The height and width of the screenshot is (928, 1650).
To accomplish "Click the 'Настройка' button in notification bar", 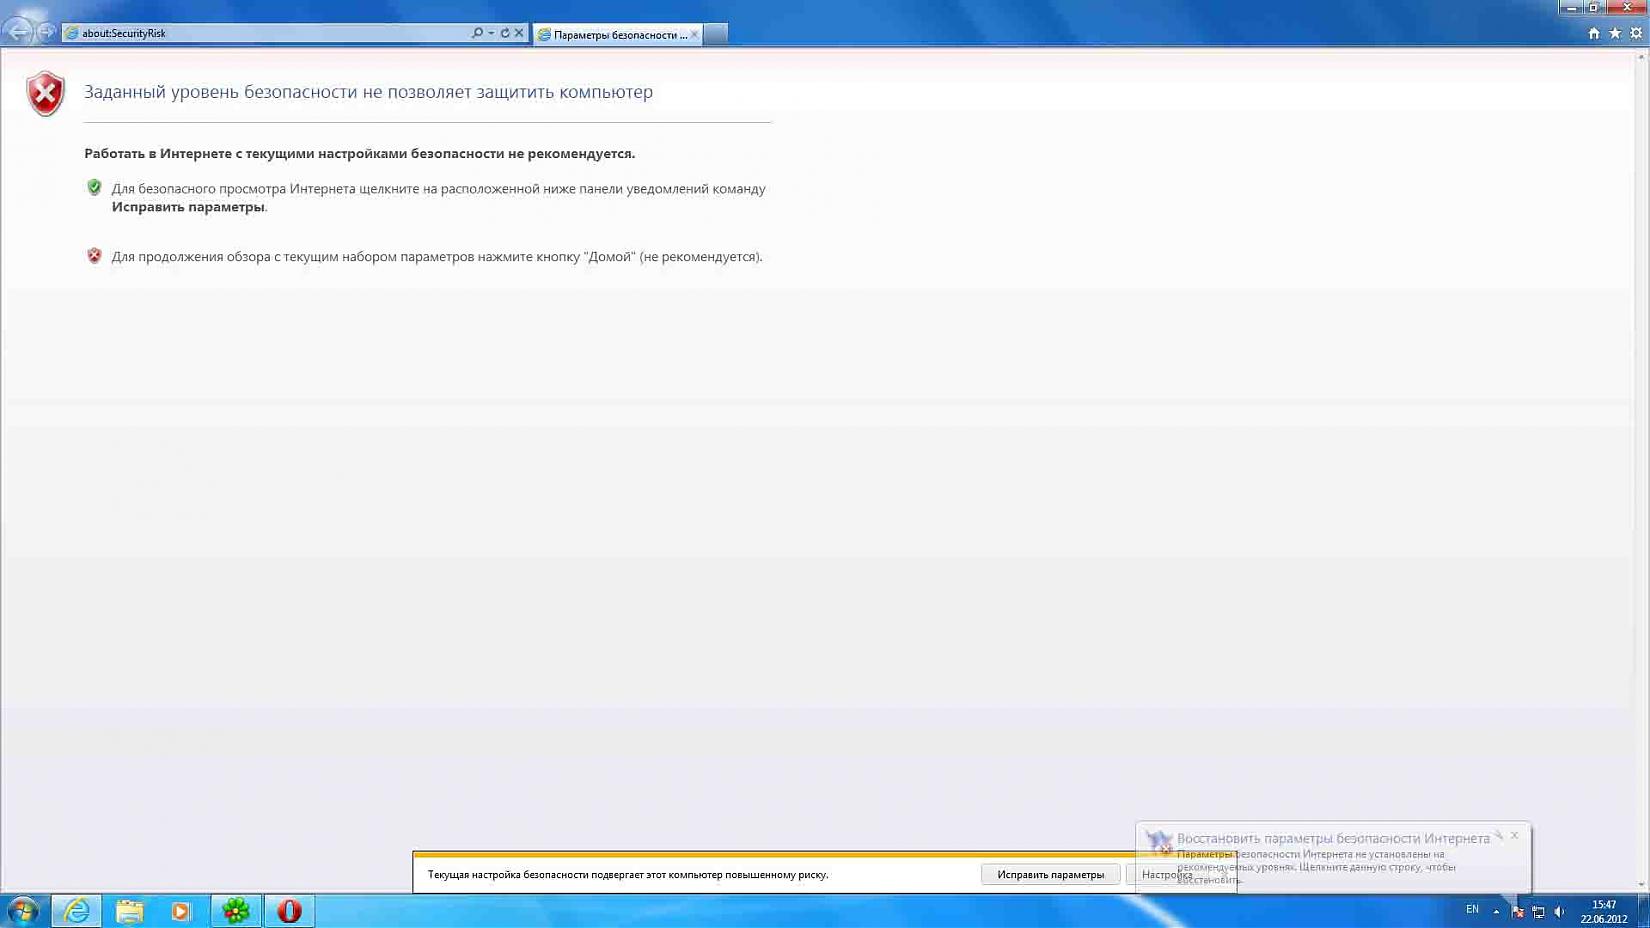I will (1167, 875).
